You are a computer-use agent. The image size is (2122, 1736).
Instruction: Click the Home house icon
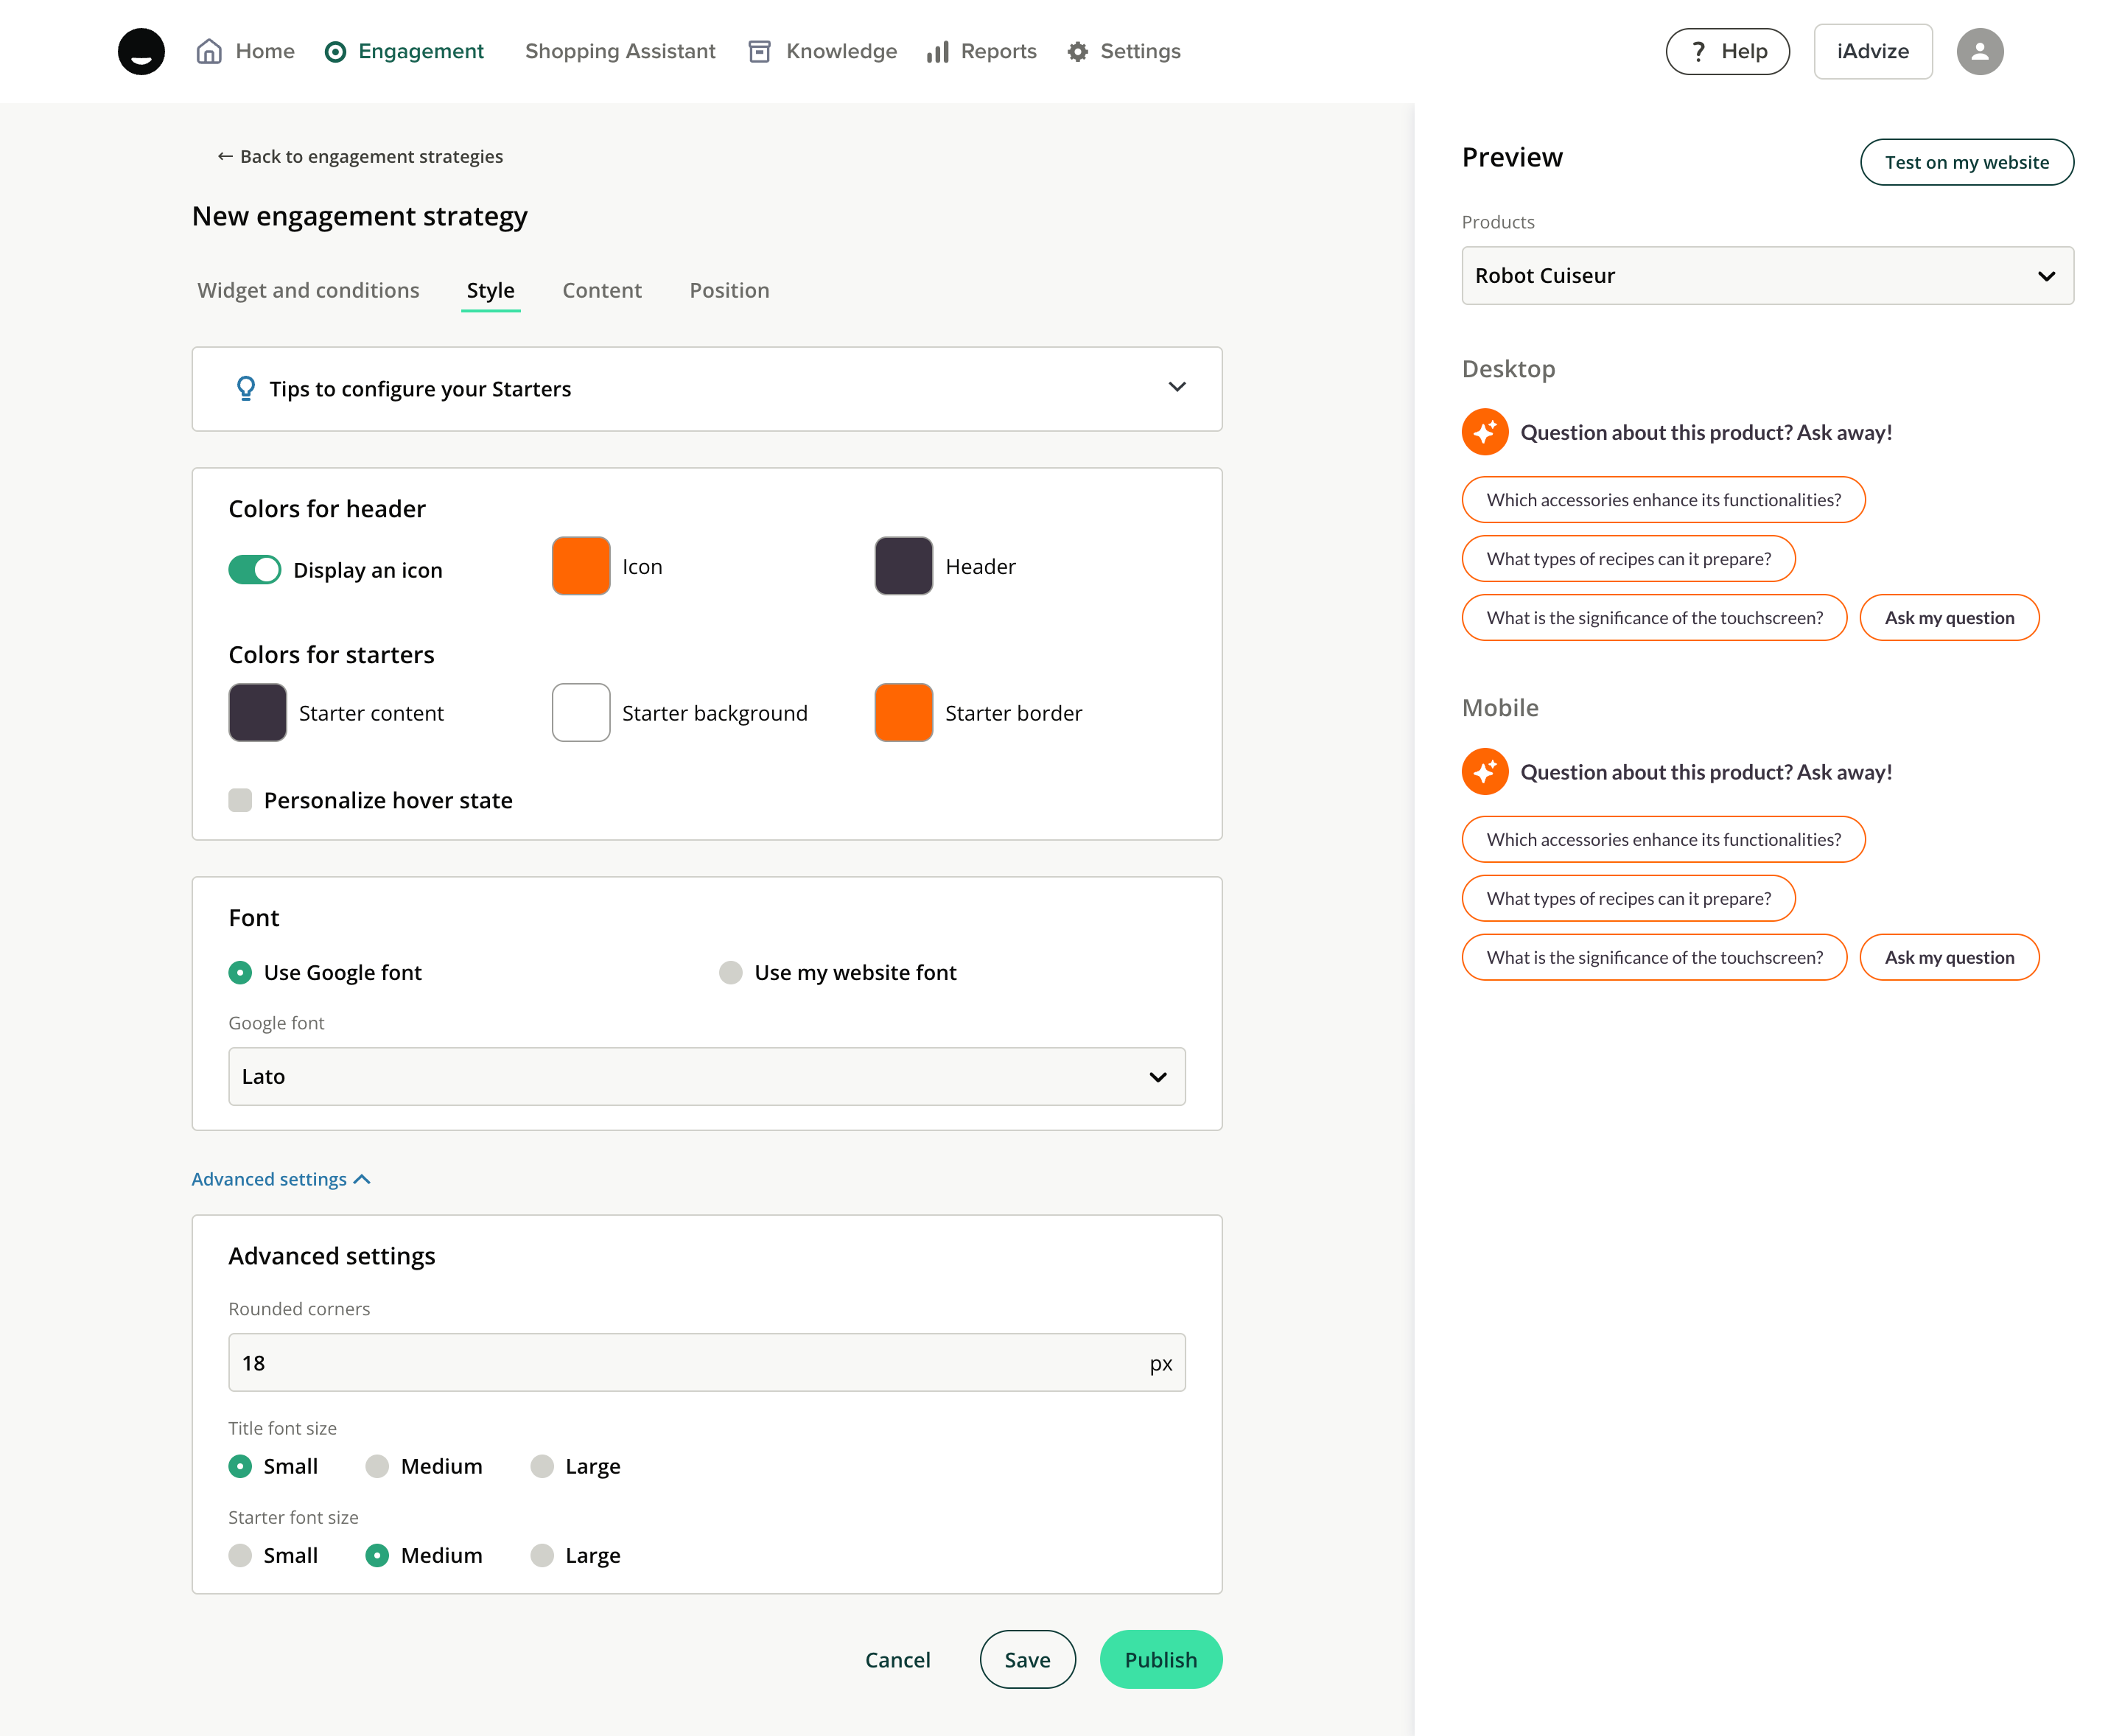click(209, 51)
